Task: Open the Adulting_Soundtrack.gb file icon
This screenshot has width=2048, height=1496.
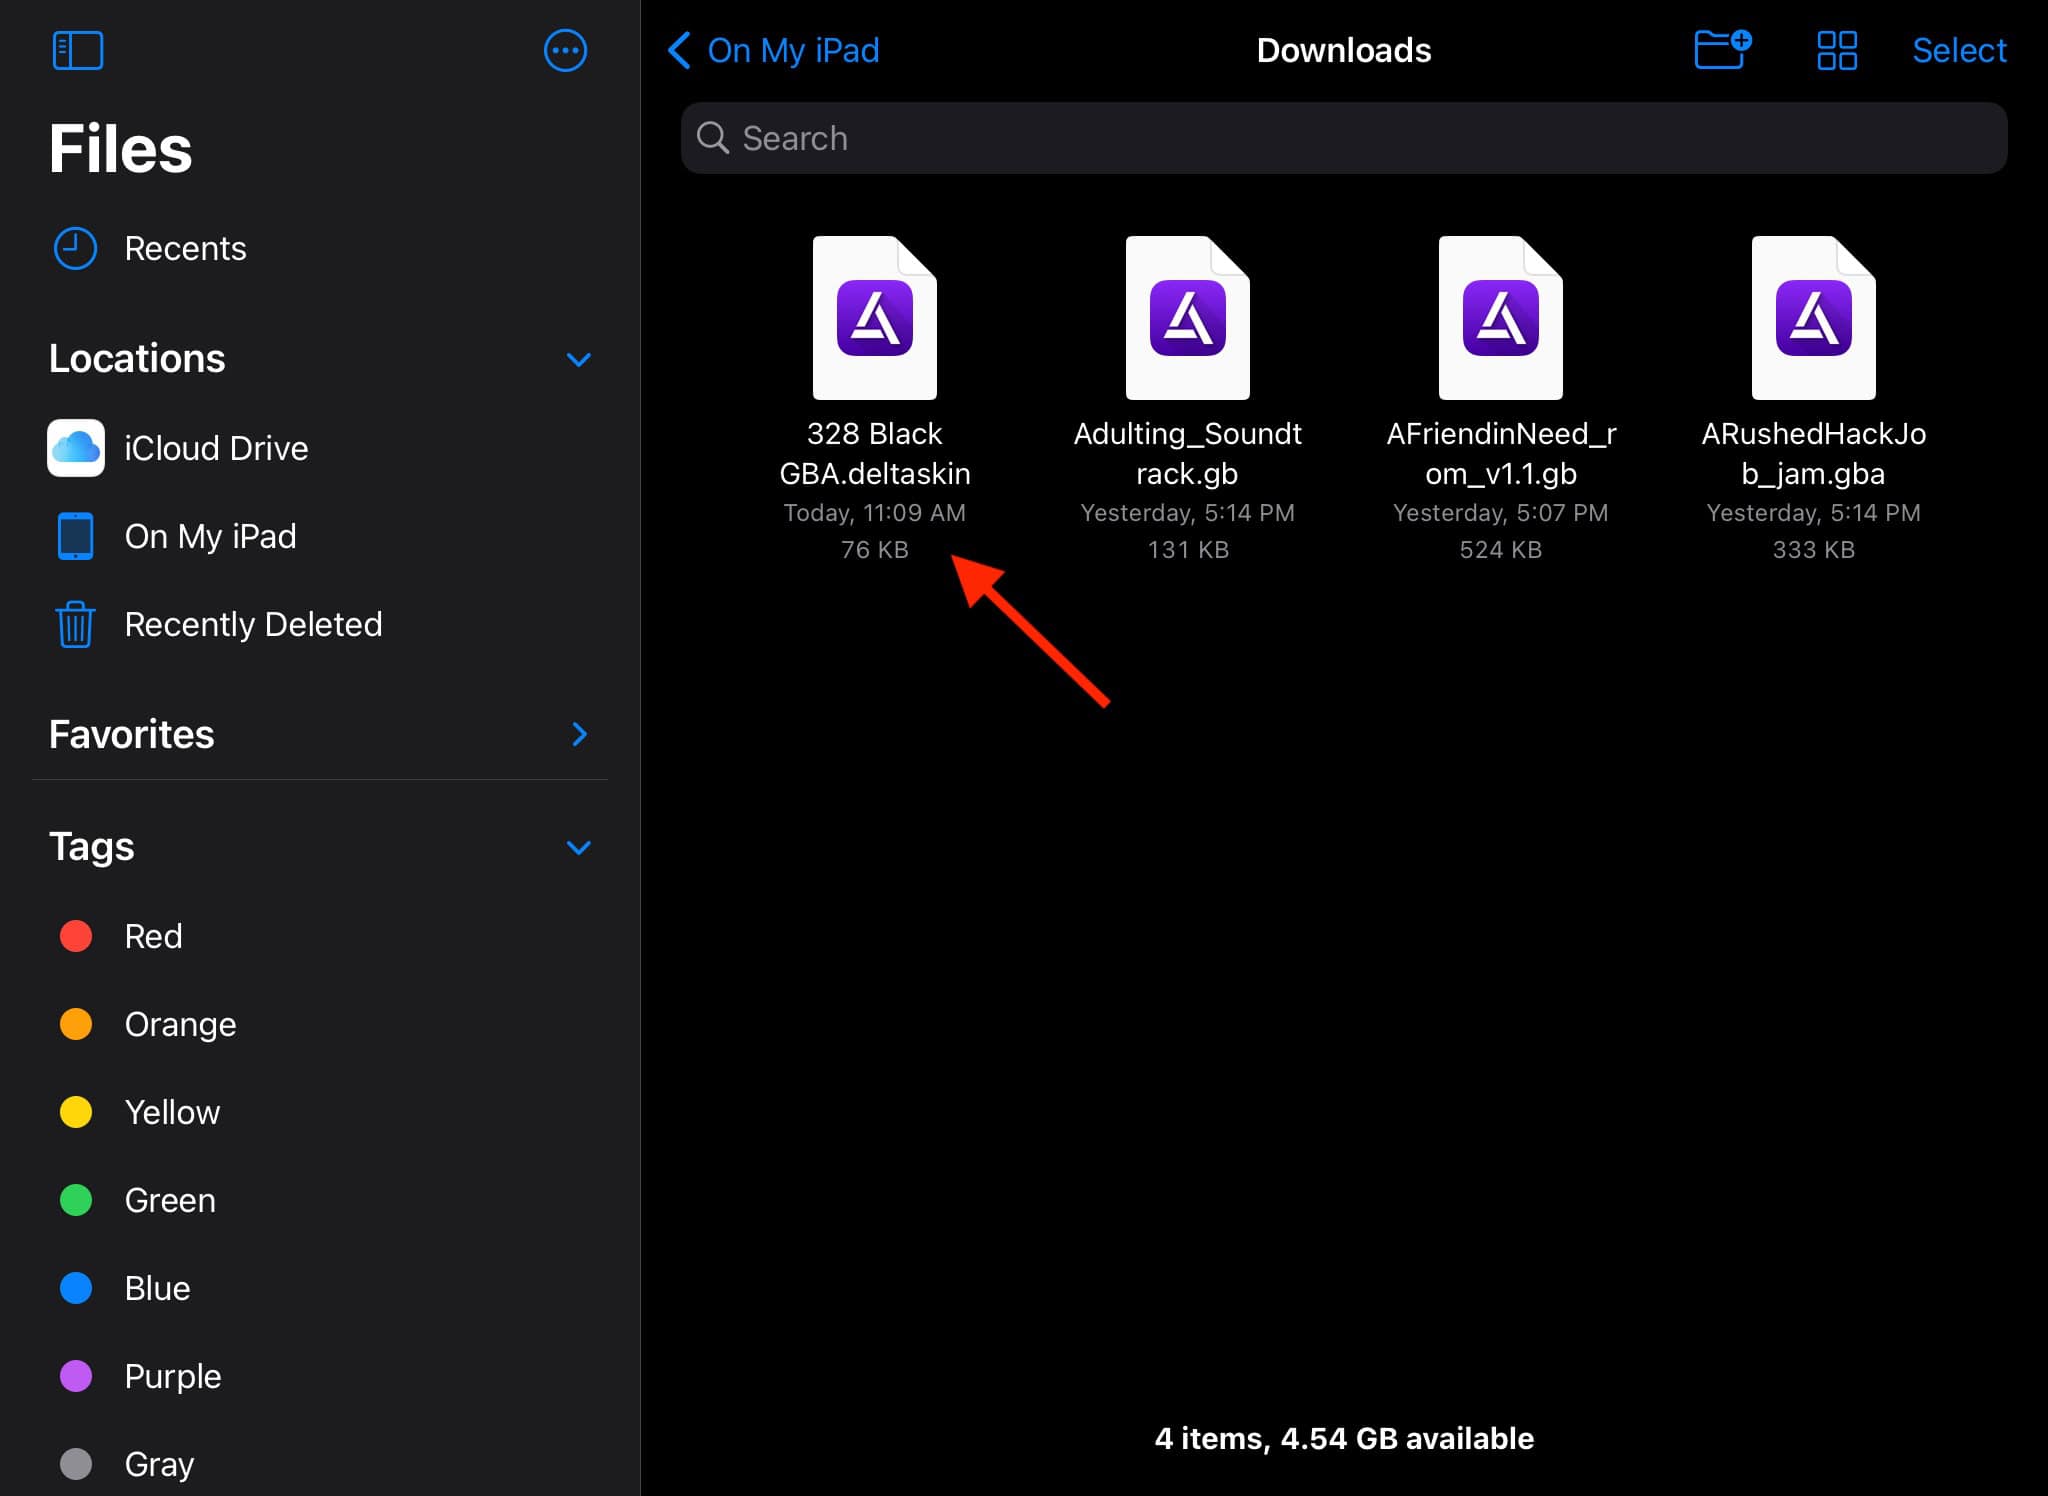Action: (x=1187, y=319)
